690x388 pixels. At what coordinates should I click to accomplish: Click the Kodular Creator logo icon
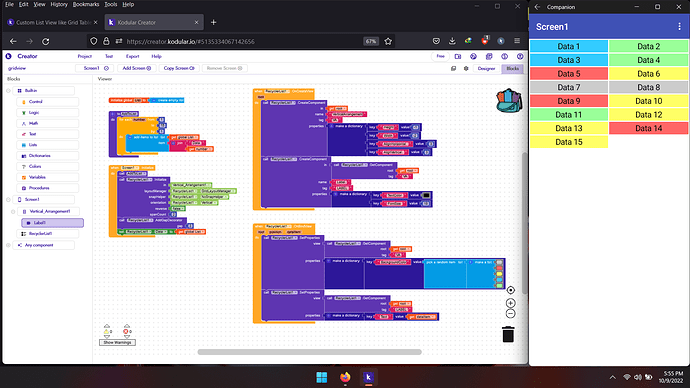pyautogui.click(x=8, y=56)
